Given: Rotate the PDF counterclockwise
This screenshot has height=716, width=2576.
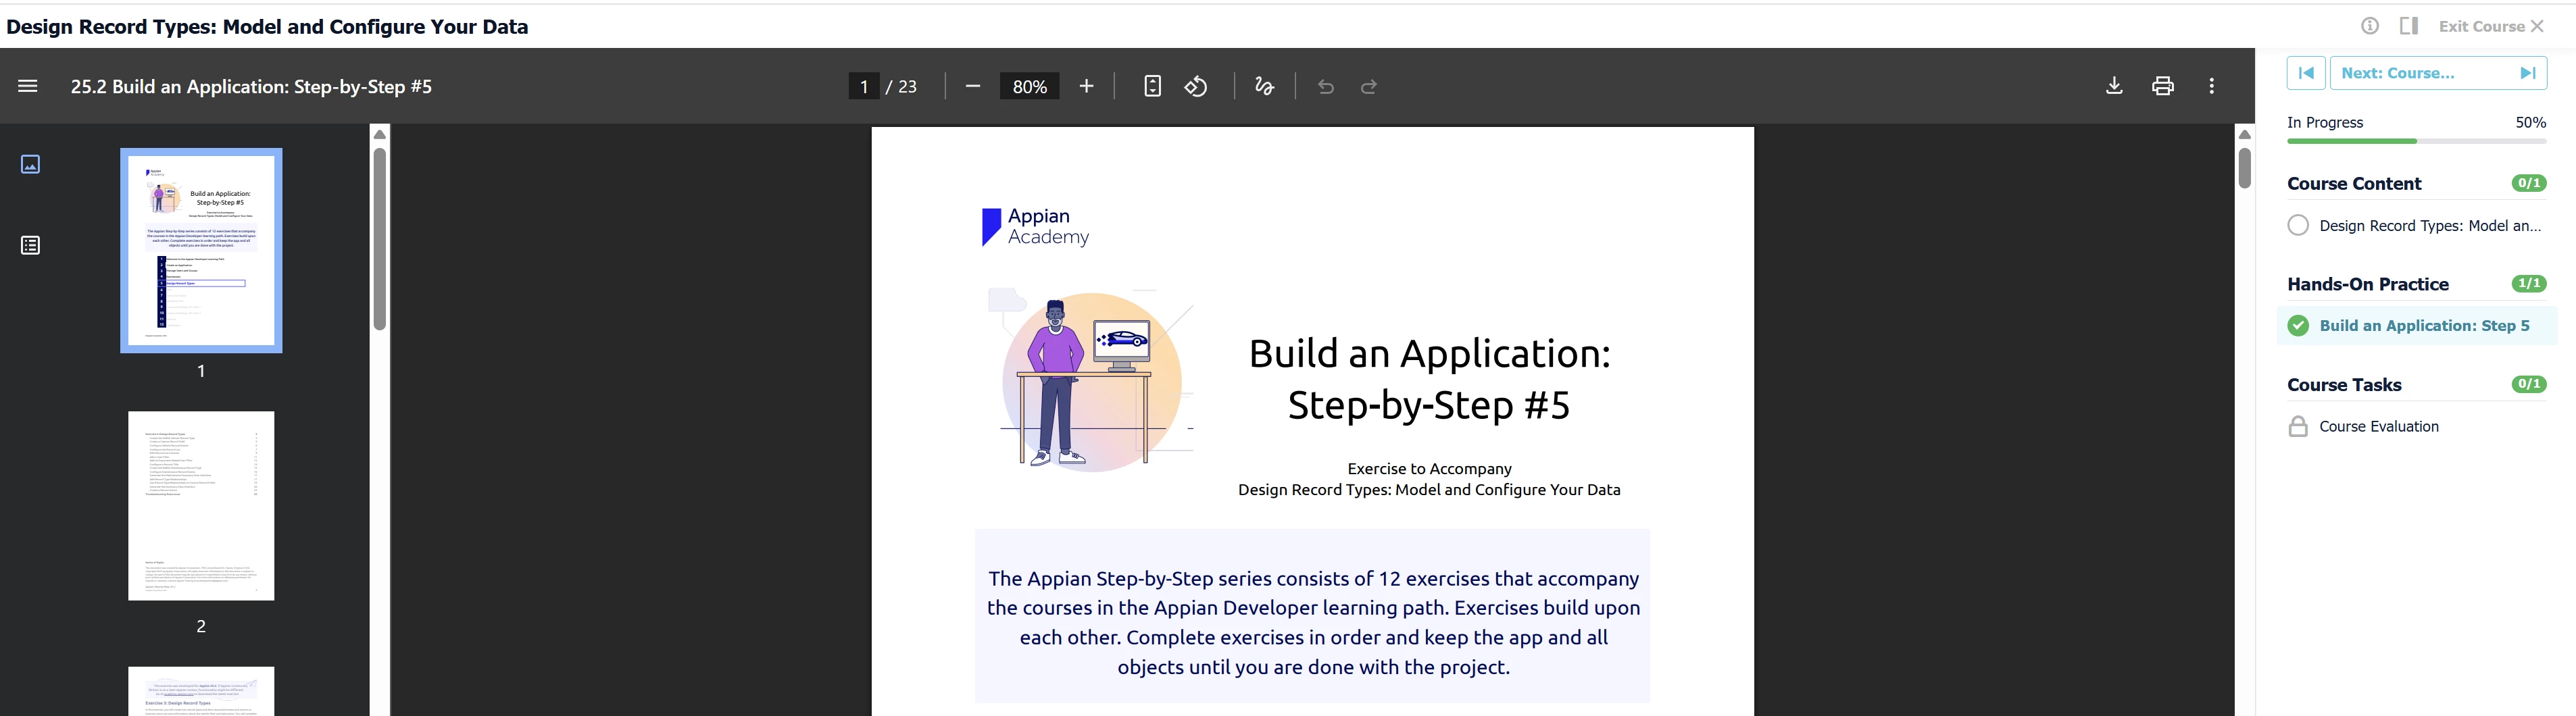Looking at the screenshot, I should [1196, 86].
